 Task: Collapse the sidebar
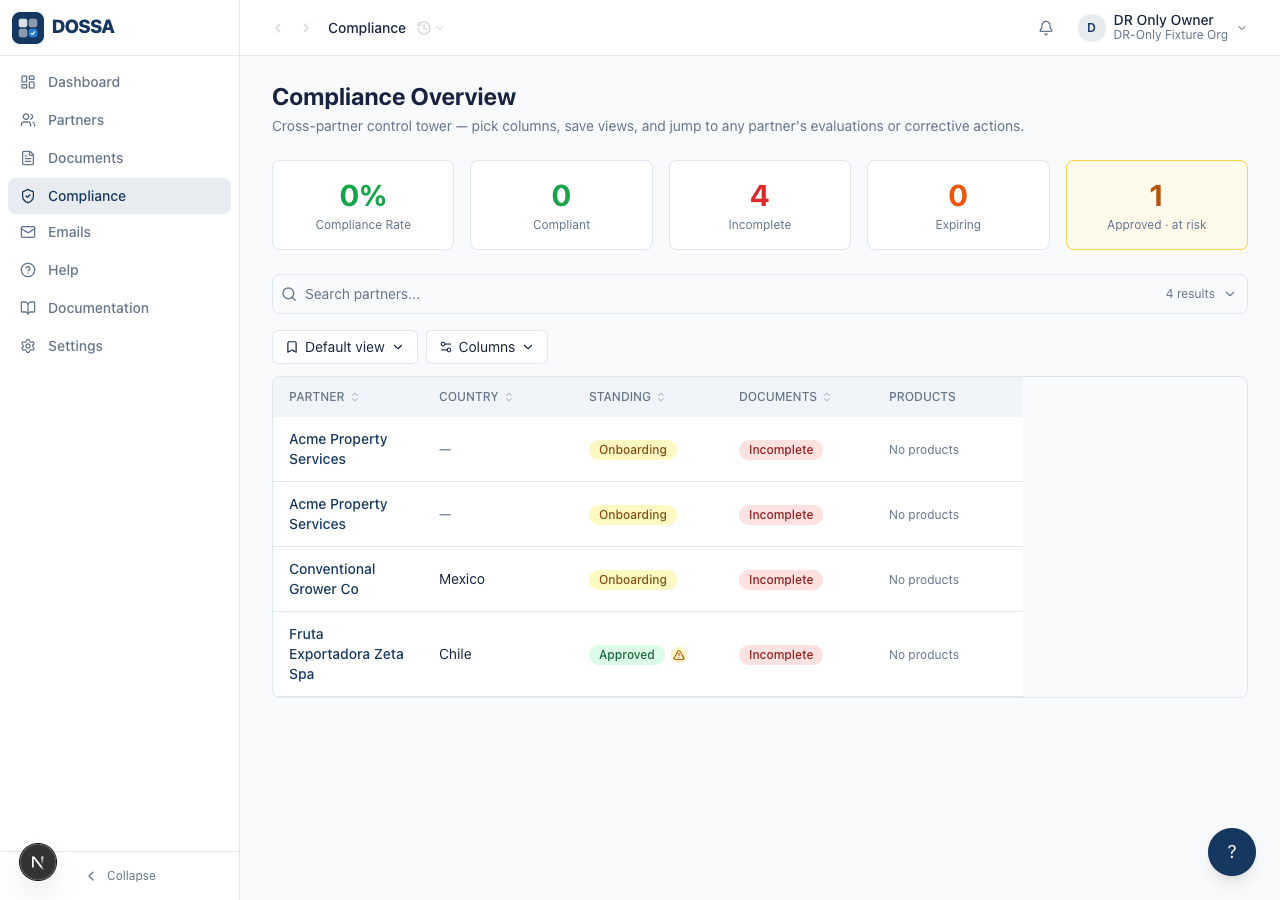click(x=120, y=876)
